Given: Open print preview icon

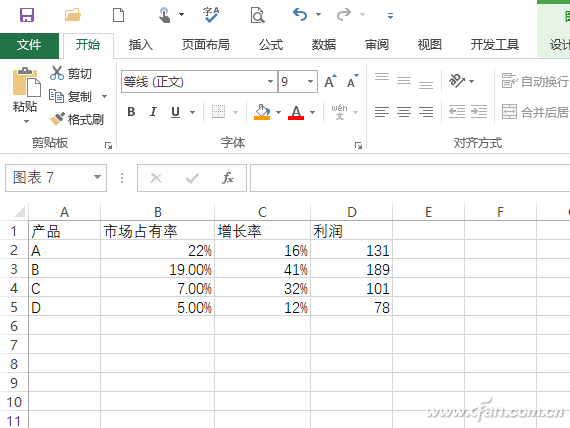Looking at the screenshot, I should [x=257, y=15].
